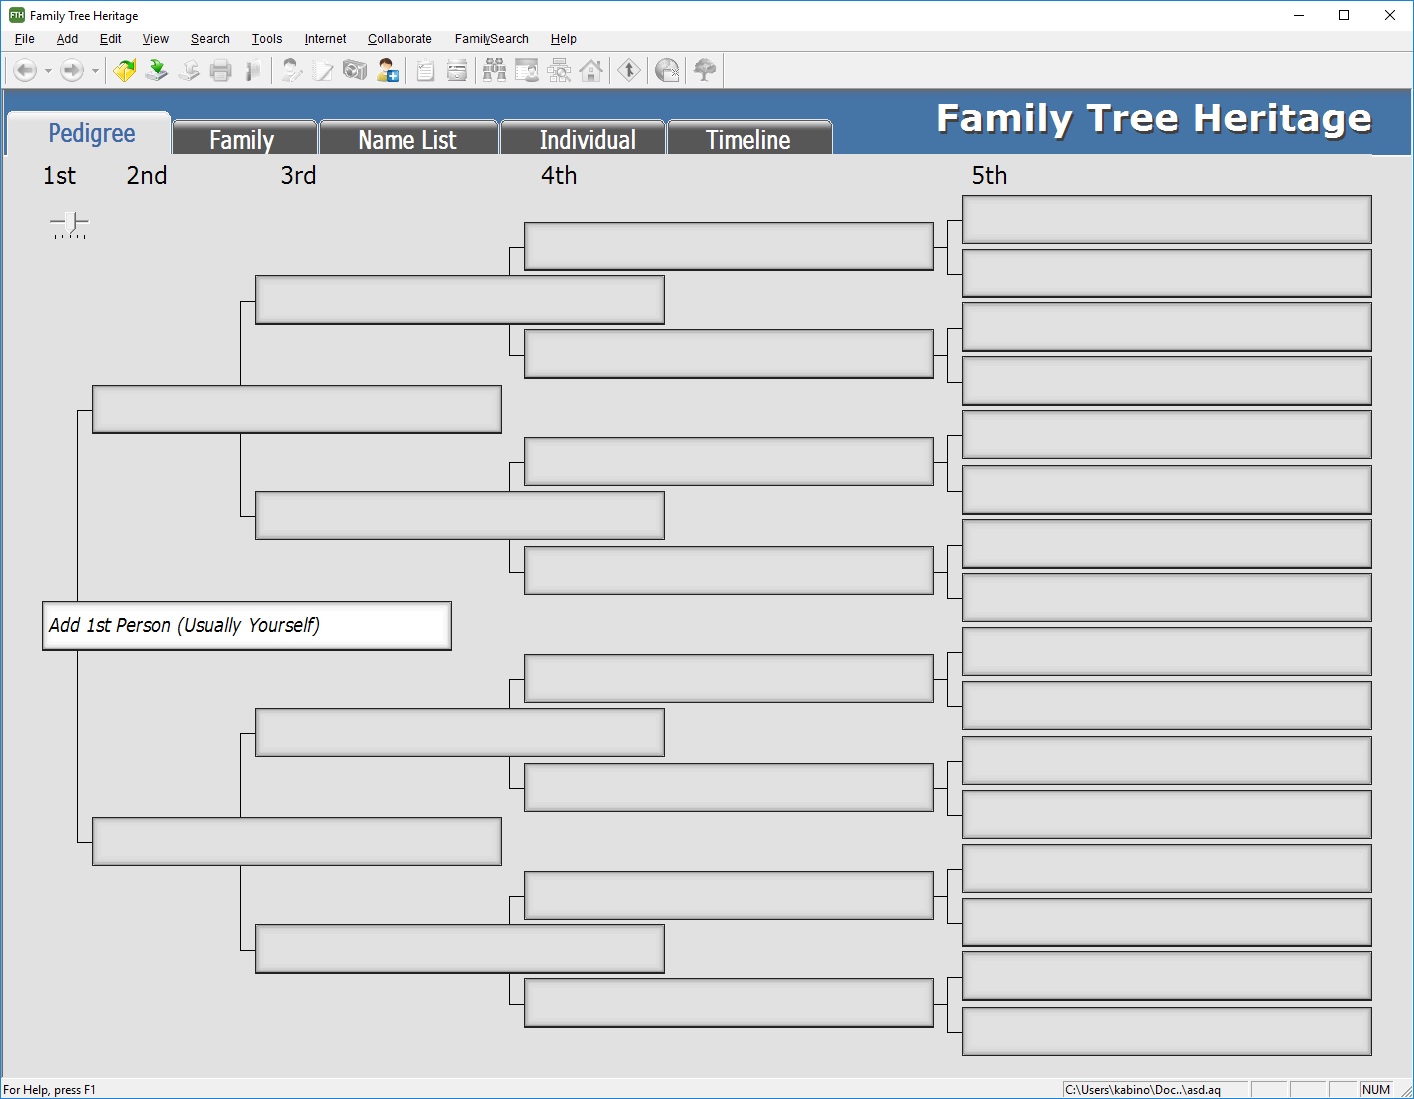Click the 4th generation label
The image size is (1414, 1099).
pos(559,176)
